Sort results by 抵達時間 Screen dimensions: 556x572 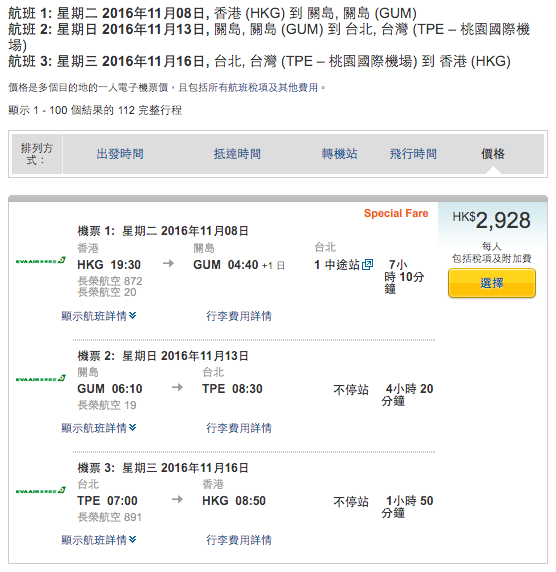237,154
